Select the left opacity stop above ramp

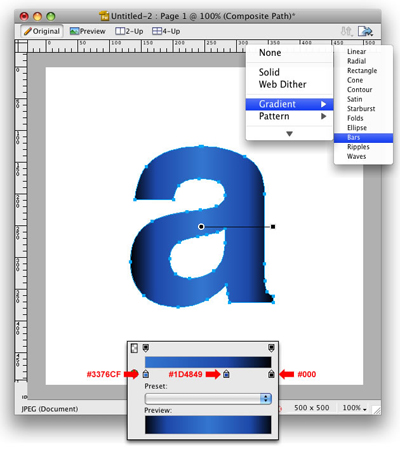146,348
